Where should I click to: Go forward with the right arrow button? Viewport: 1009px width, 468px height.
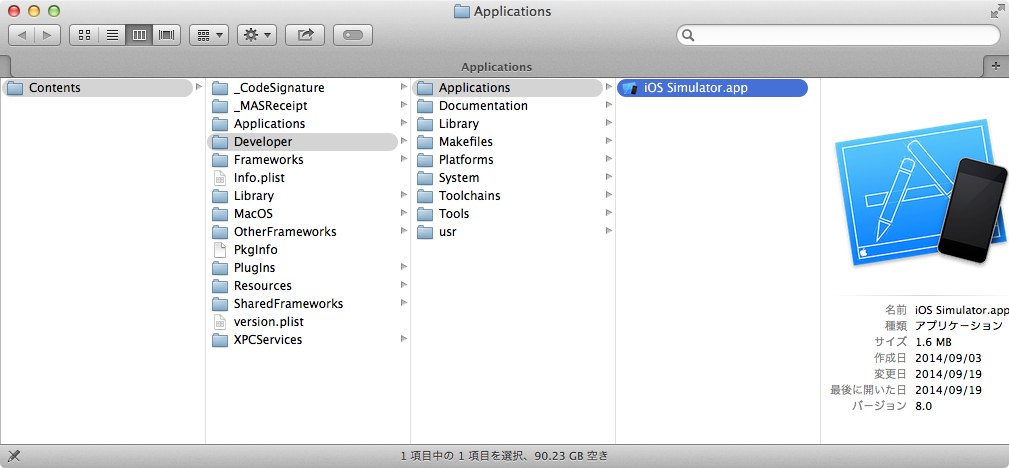[x=48, y=35]
